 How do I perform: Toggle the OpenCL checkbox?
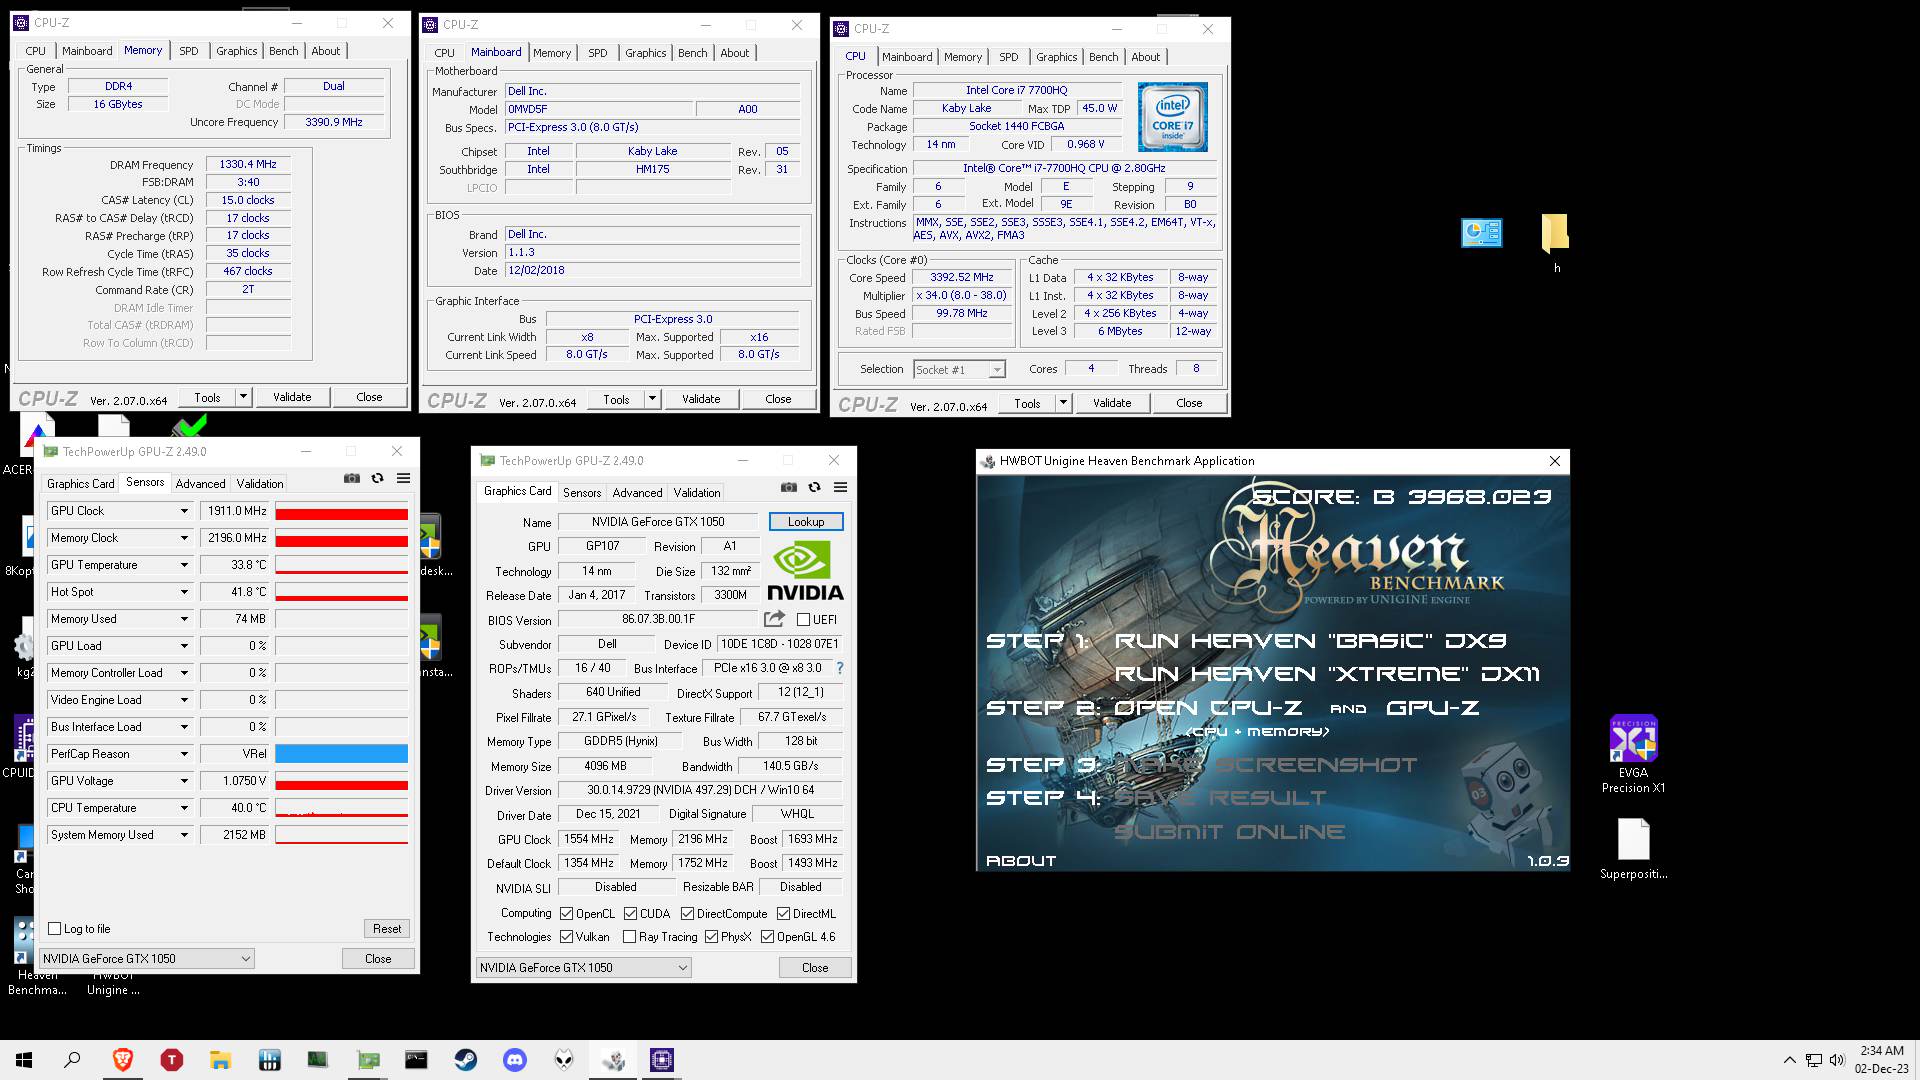tap(567, 914)
